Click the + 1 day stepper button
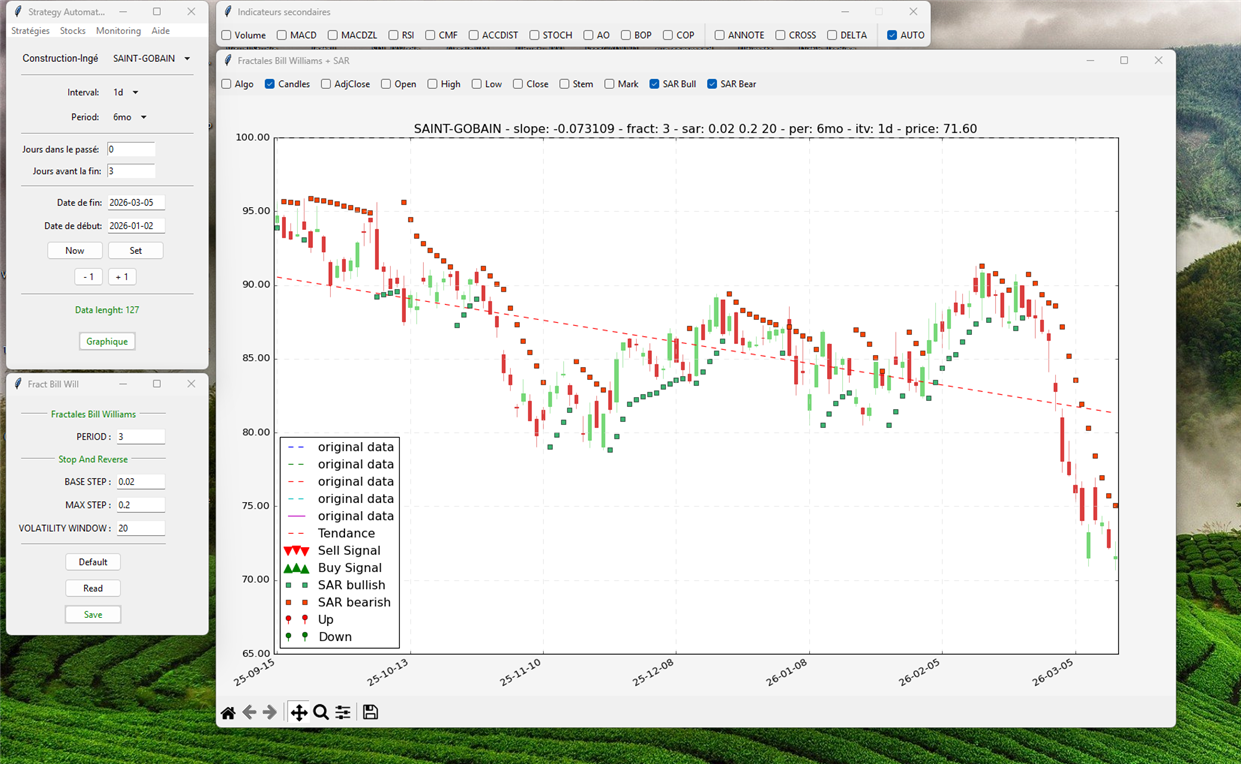 click(122, 277)
